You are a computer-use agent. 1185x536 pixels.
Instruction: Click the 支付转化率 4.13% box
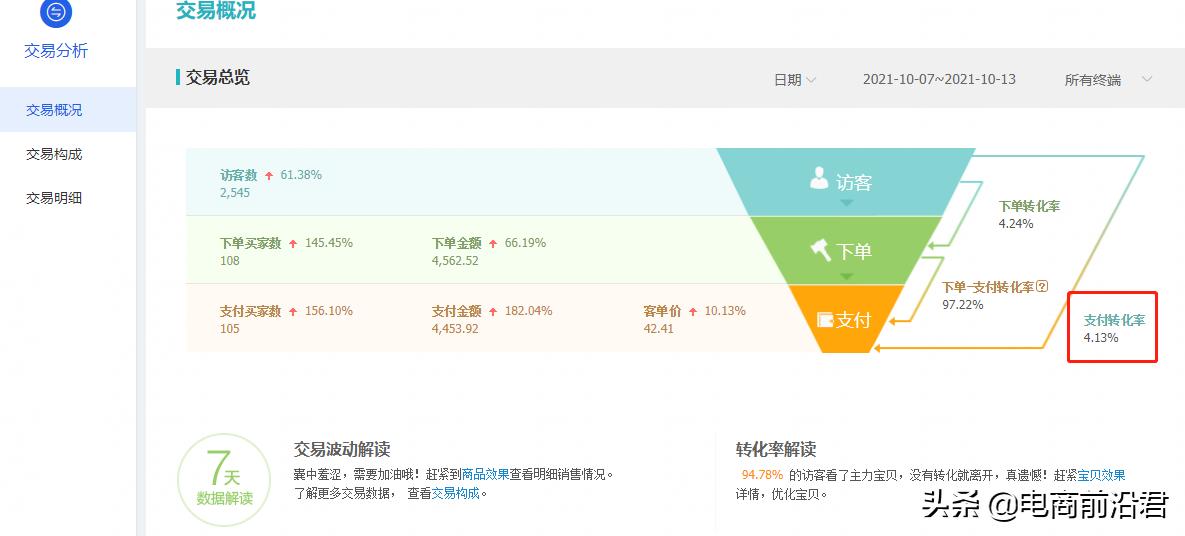point(1112,327)
